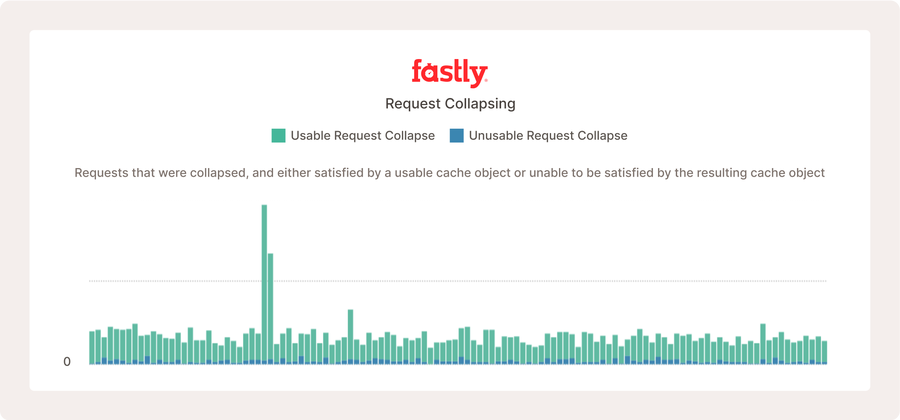Click the third tallest bar near chart middle
The image size is (900, 420).
[350, 337]
